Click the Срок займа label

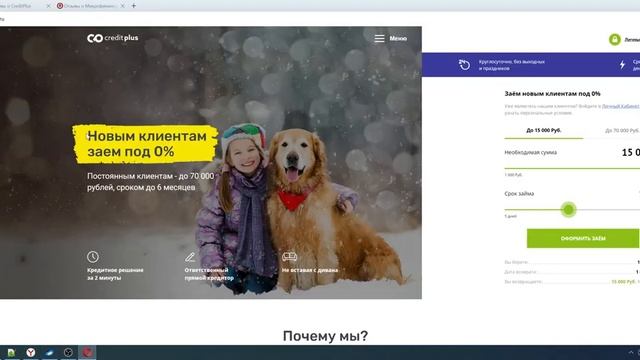(x=519, y=193)
